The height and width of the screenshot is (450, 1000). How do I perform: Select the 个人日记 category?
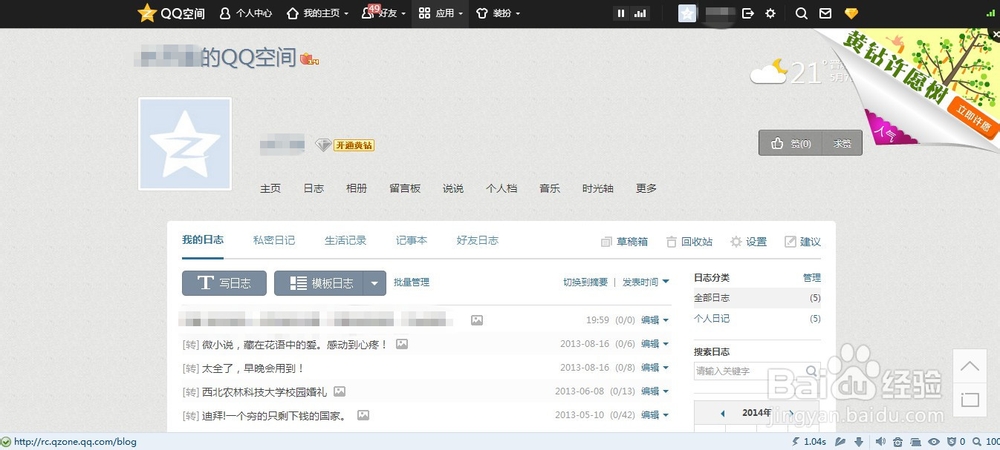click(x=757, y=319)
